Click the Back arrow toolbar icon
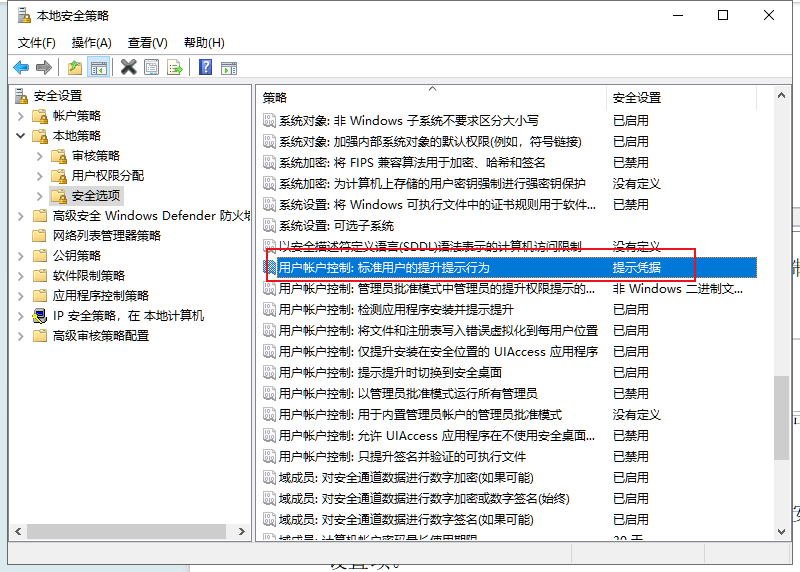Image resolution: width=800 pixels, height=572 pixels. tap(21, 67)
